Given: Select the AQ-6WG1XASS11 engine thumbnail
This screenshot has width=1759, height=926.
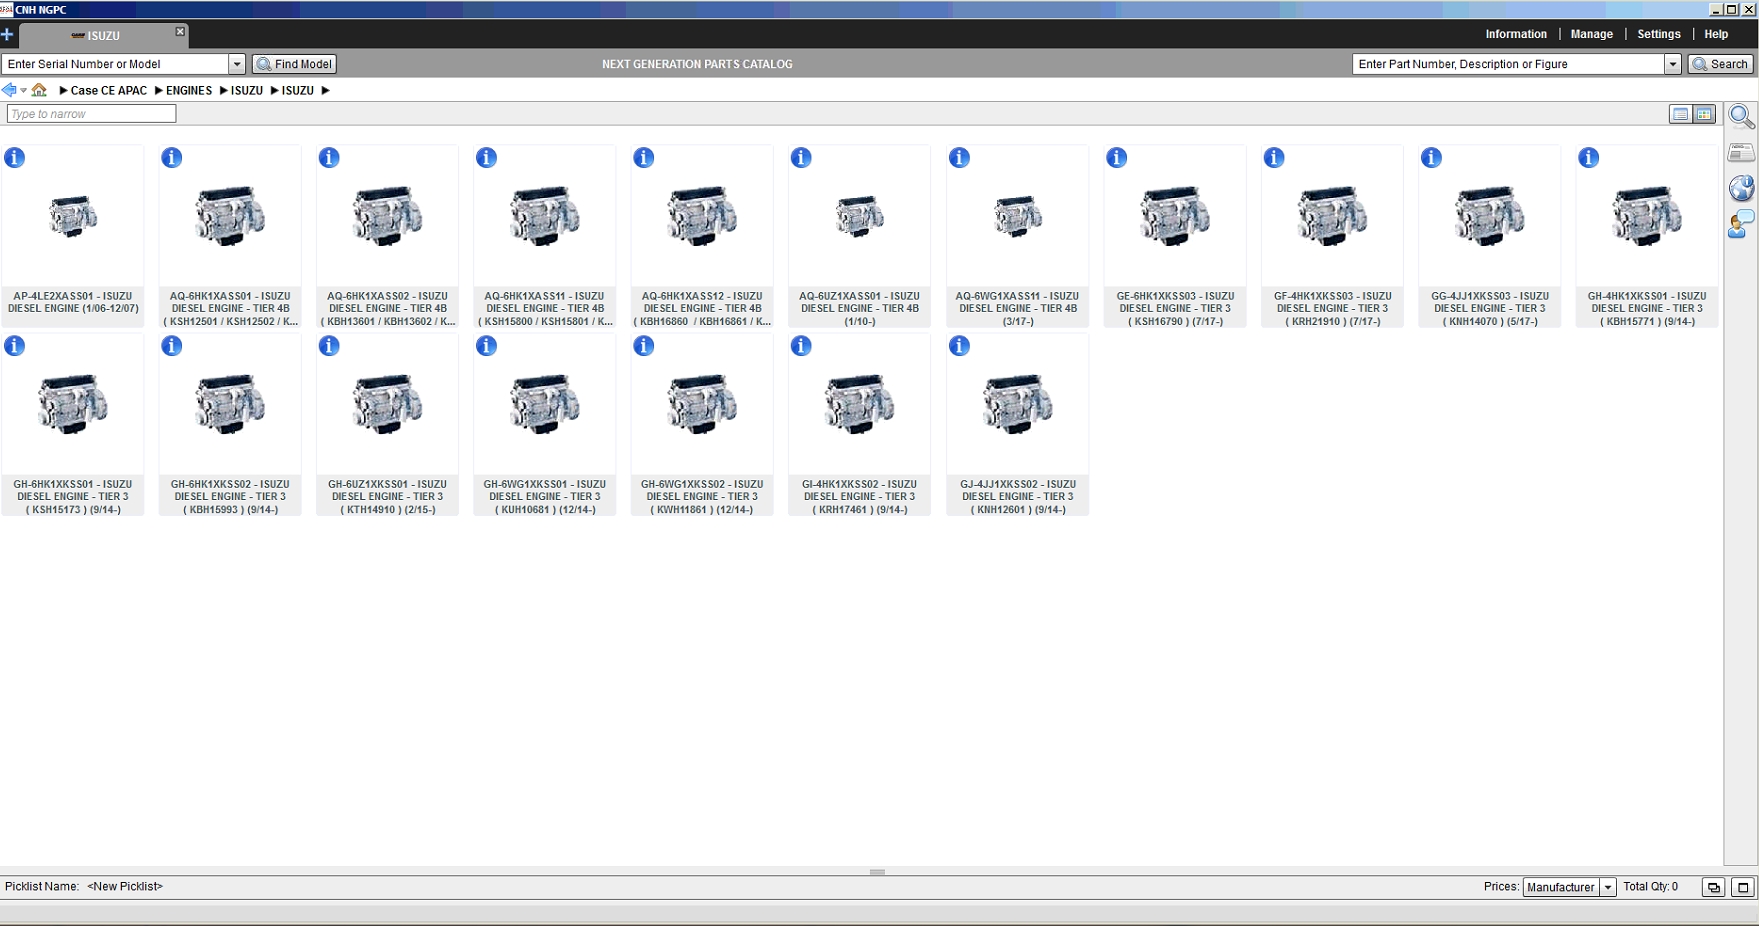Looking at the screenshot, I should [1017, 215].
